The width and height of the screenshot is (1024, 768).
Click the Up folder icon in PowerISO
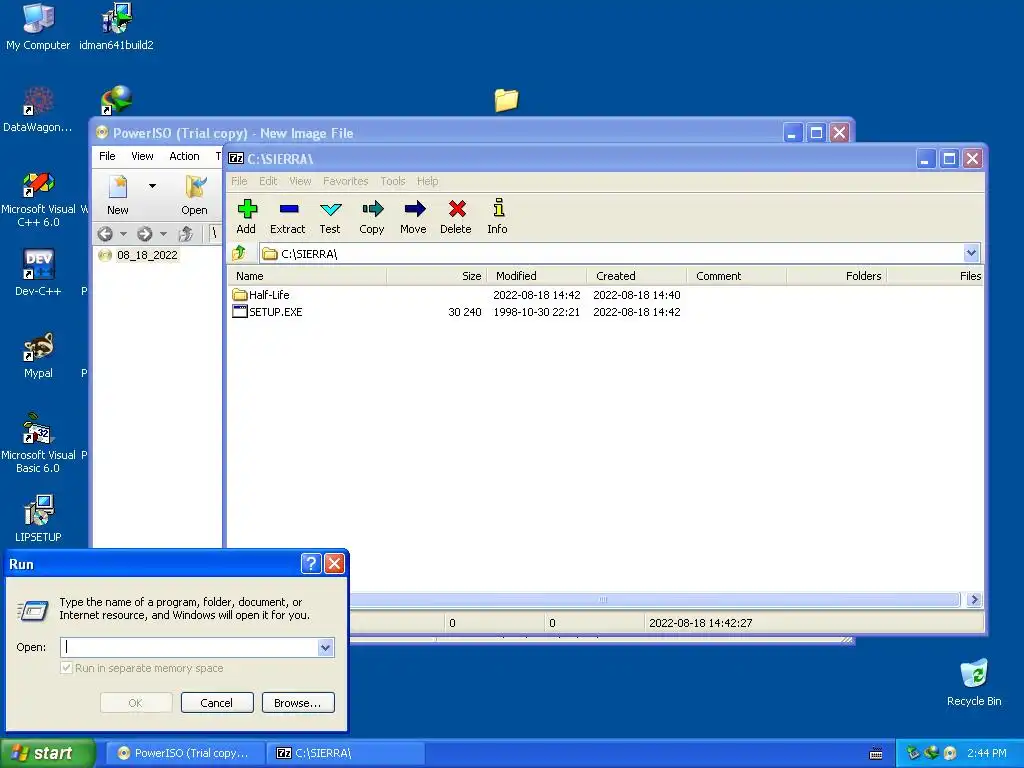pyautogui.click(x=185, y=233)
